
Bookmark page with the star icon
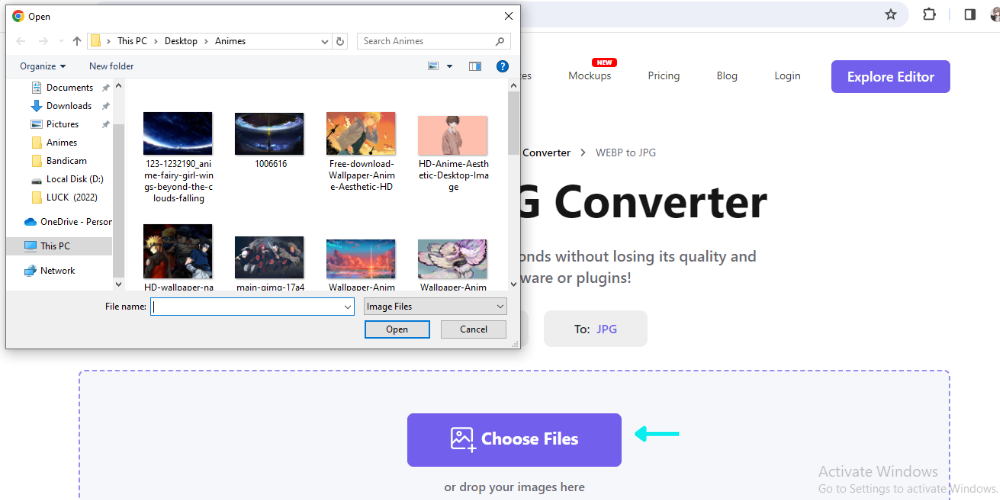[x=890, y=14]
